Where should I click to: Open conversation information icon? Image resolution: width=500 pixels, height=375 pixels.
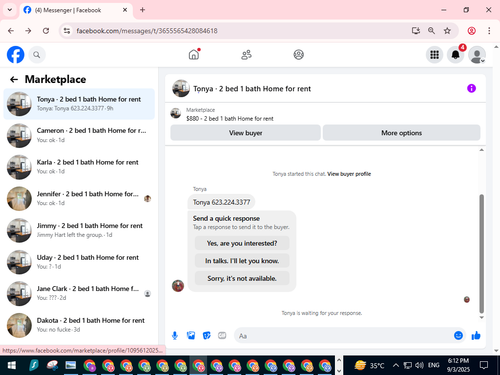pos(471,88)
